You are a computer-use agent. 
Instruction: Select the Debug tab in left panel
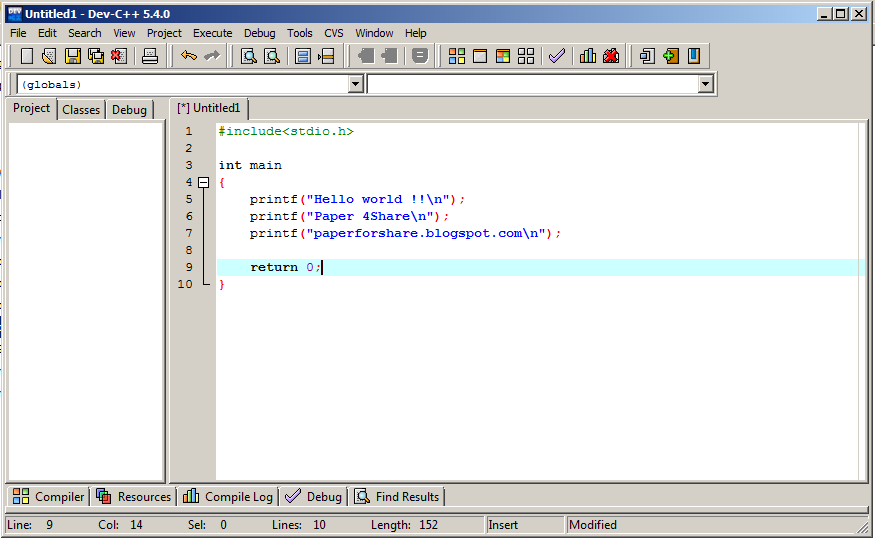tap(129, 110)
